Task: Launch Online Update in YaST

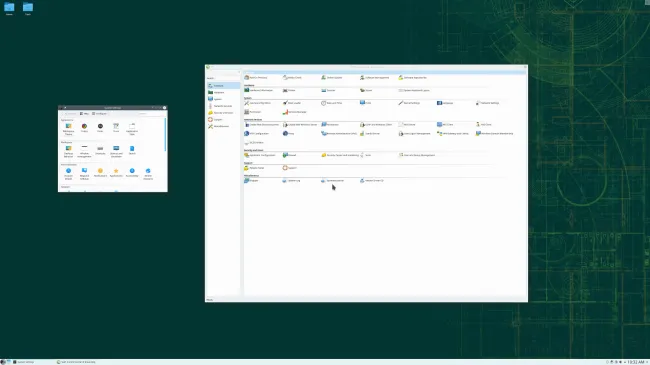Action: pos(332,78)
